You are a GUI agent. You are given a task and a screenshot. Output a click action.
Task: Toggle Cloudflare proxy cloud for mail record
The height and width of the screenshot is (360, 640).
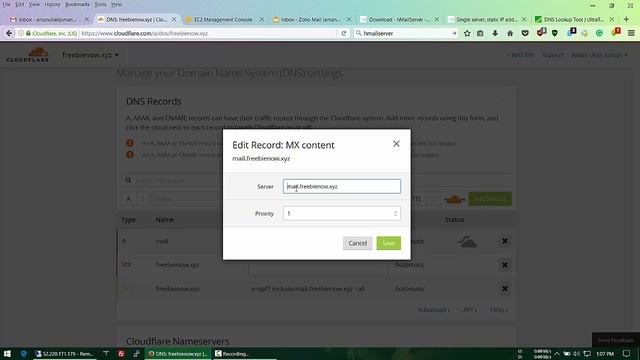click(467, 242)
